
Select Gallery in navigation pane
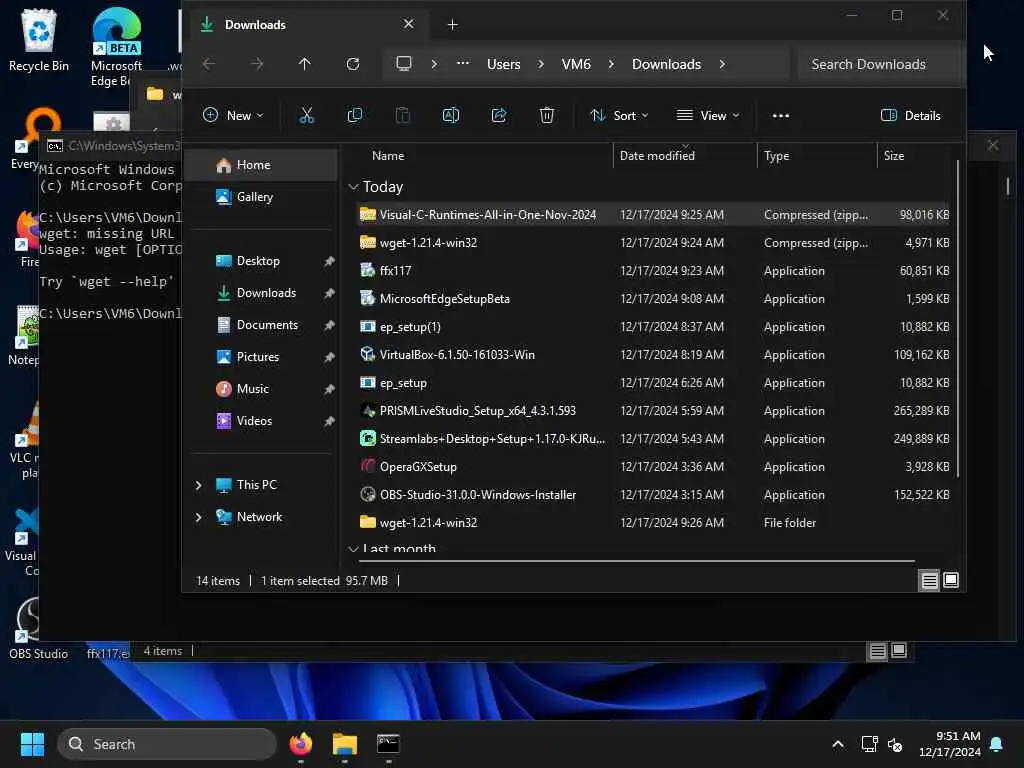[261, 197]
